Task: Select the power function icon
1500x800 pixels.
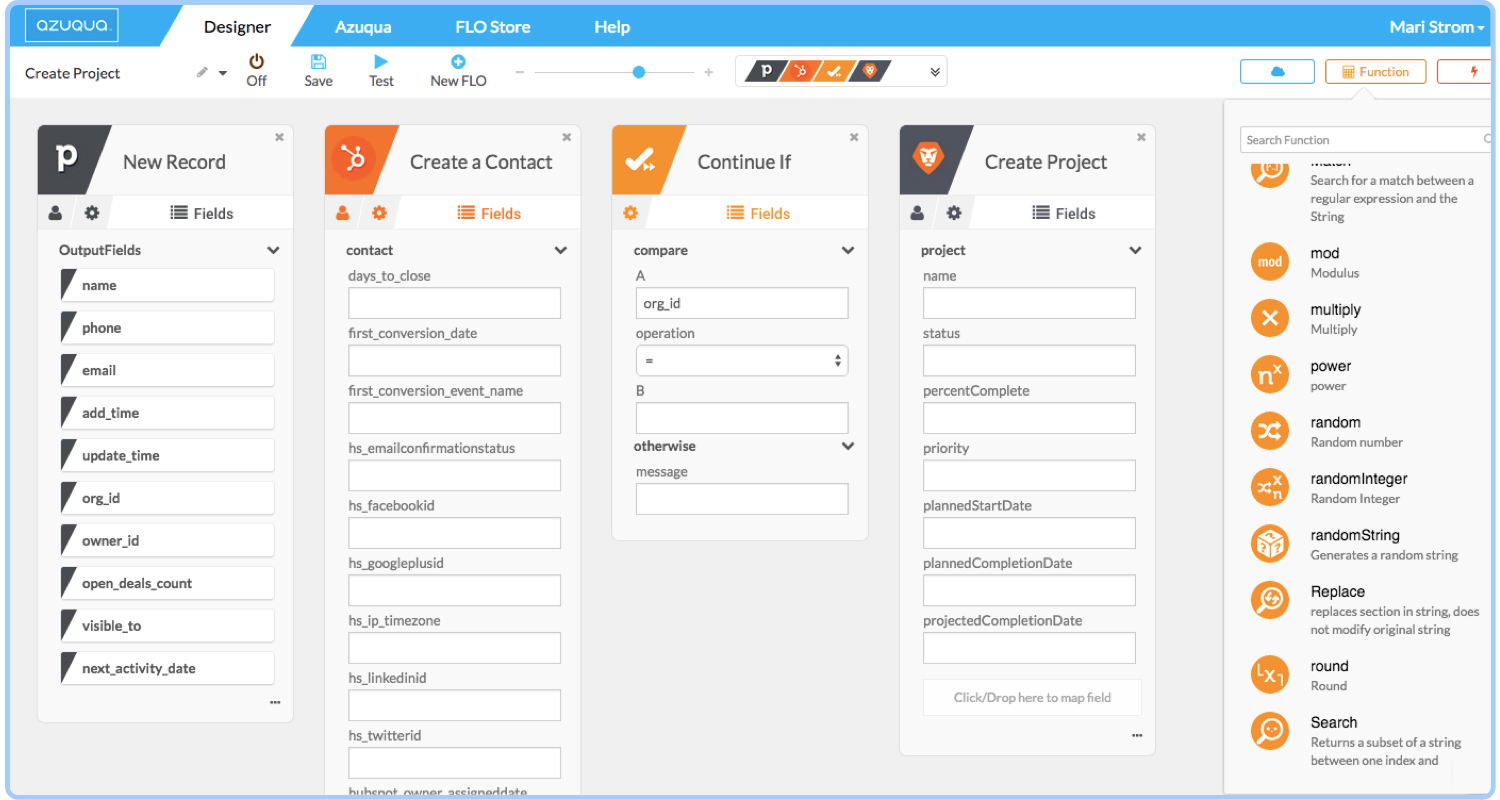Action: click(x=1270, y=375)
